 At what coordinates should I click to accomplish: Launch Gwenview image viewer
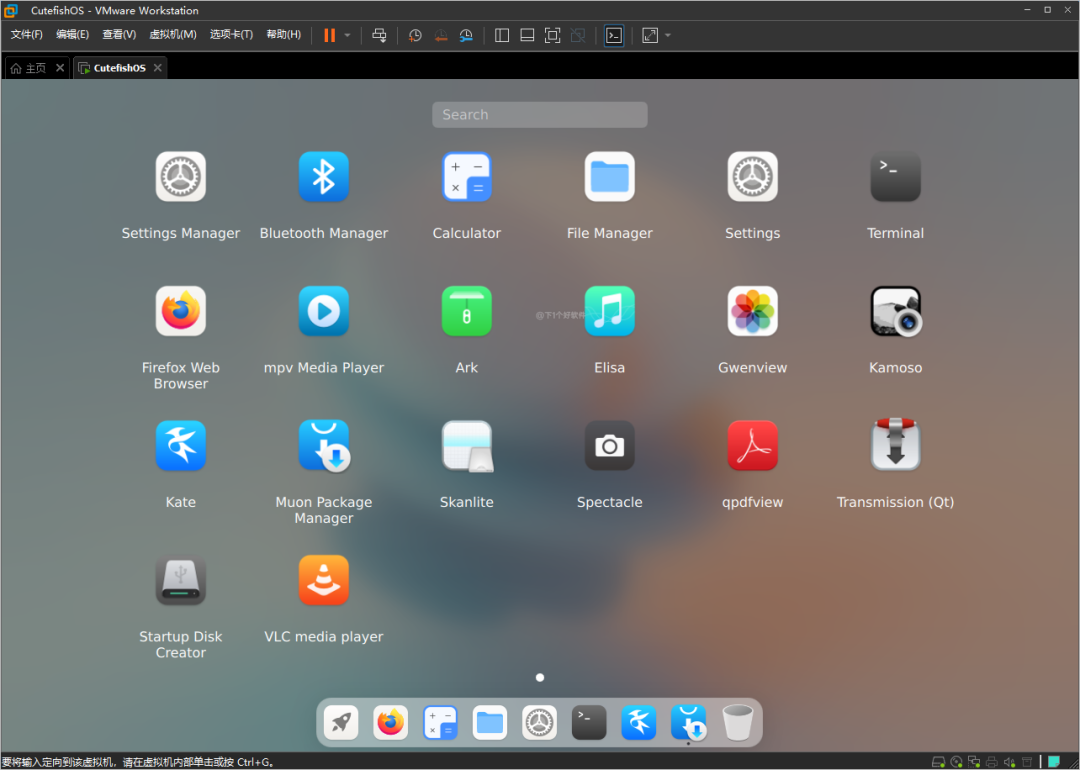point(752,311)
